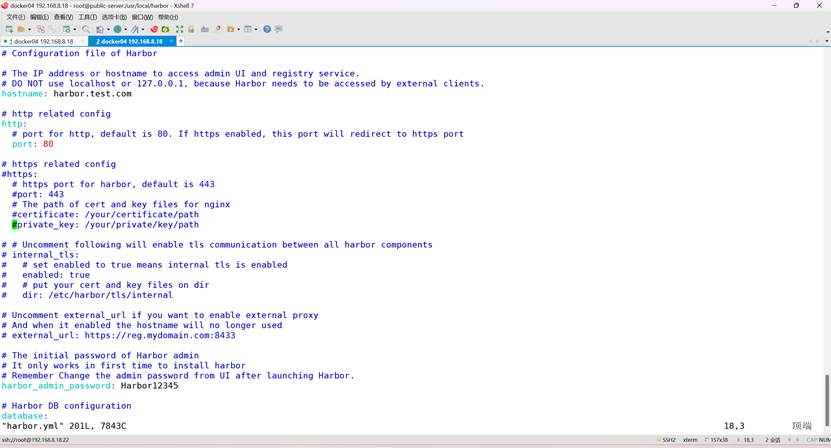Click the font settings icon

pyautogui.click(x=135, y=29)
